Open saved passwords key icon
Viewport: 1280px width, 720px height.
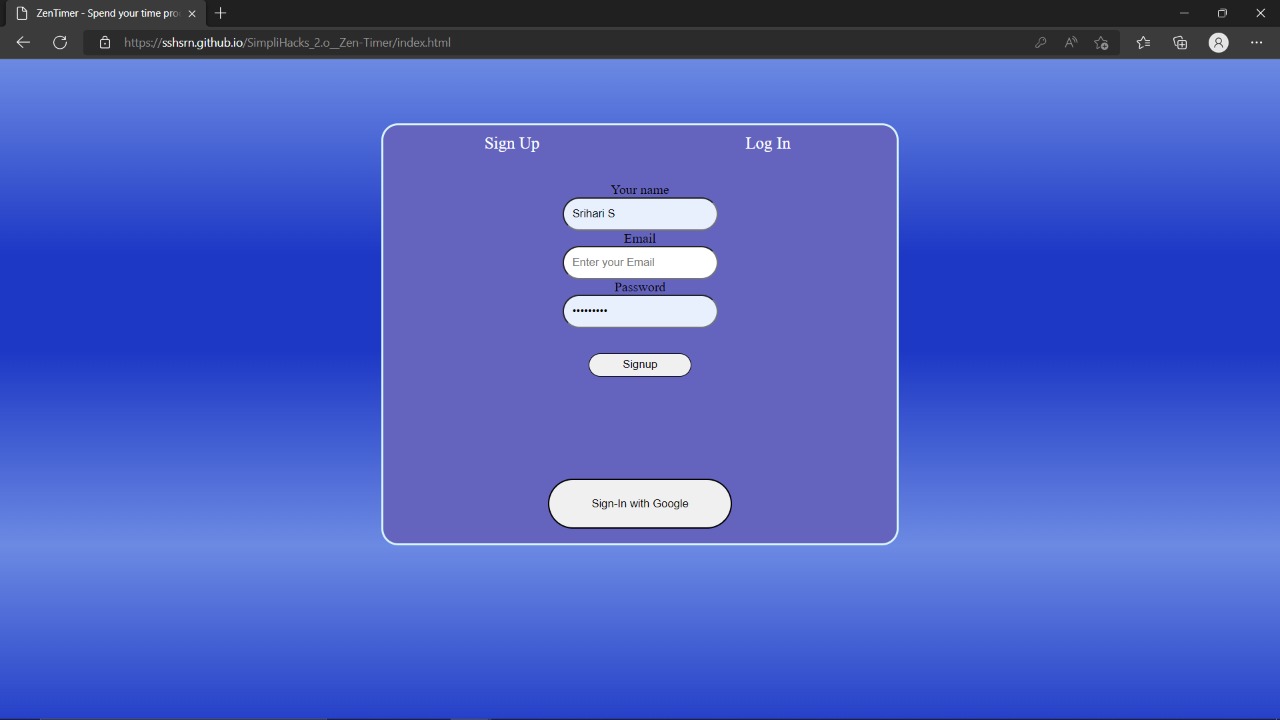click(1041, 42)
